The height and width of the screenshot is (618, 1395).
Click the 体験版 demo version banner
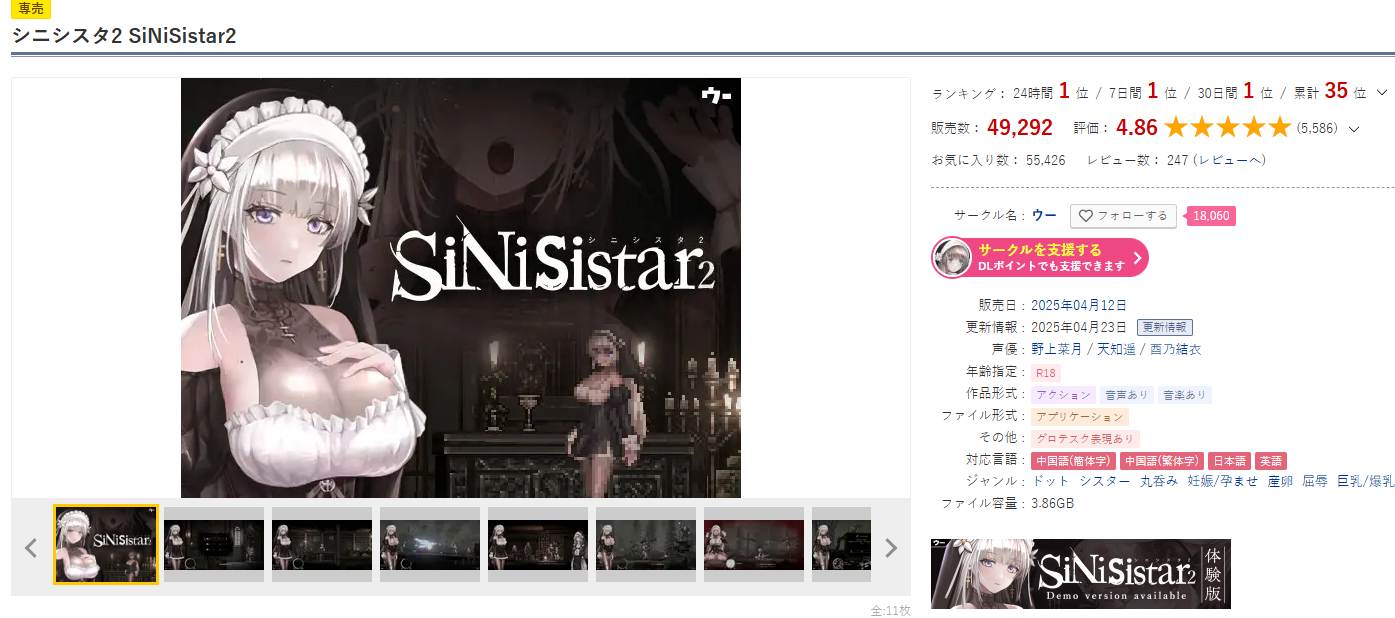1081,574
